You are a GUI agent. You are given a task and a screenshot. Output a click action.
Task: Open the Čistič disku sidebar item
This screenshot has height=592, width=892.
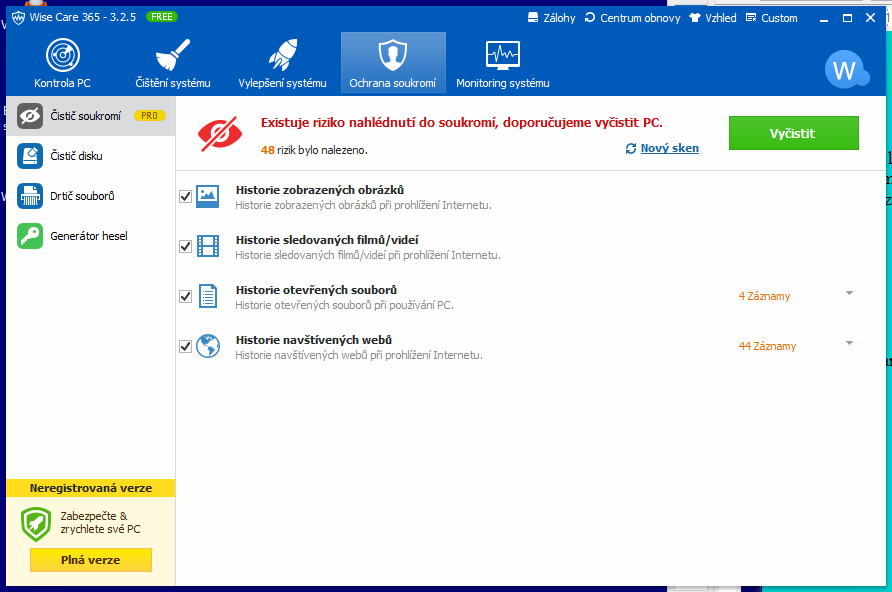91,156
